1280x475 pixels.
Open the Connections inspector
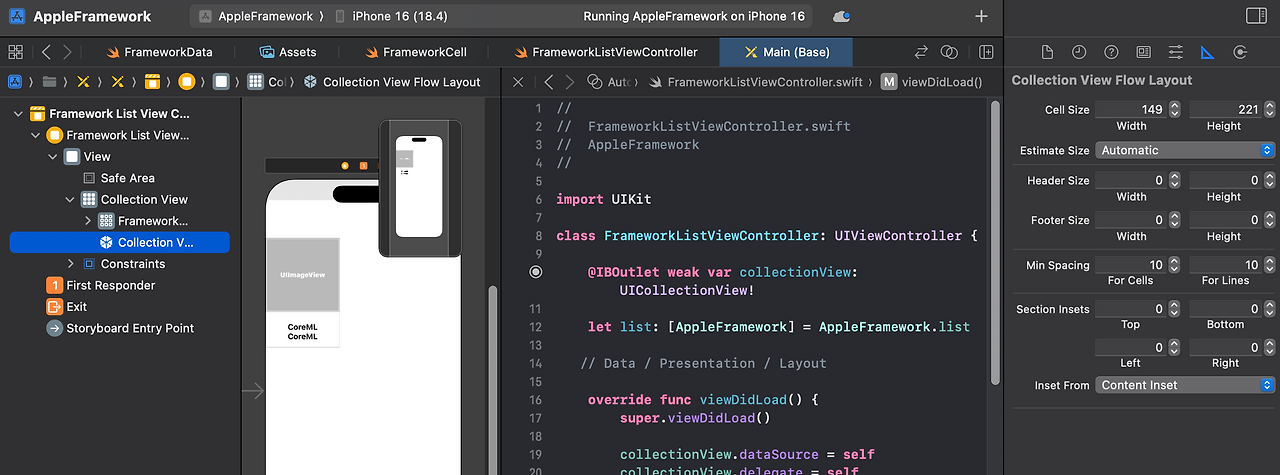[x=1240, y=52]
